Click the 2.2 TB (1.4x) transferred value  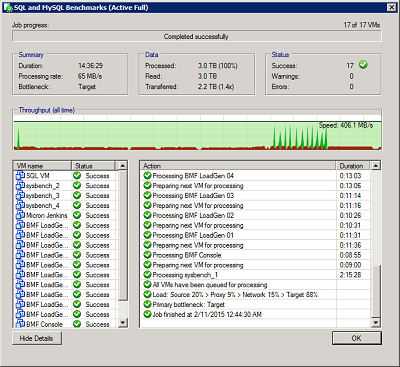[216, 87]
